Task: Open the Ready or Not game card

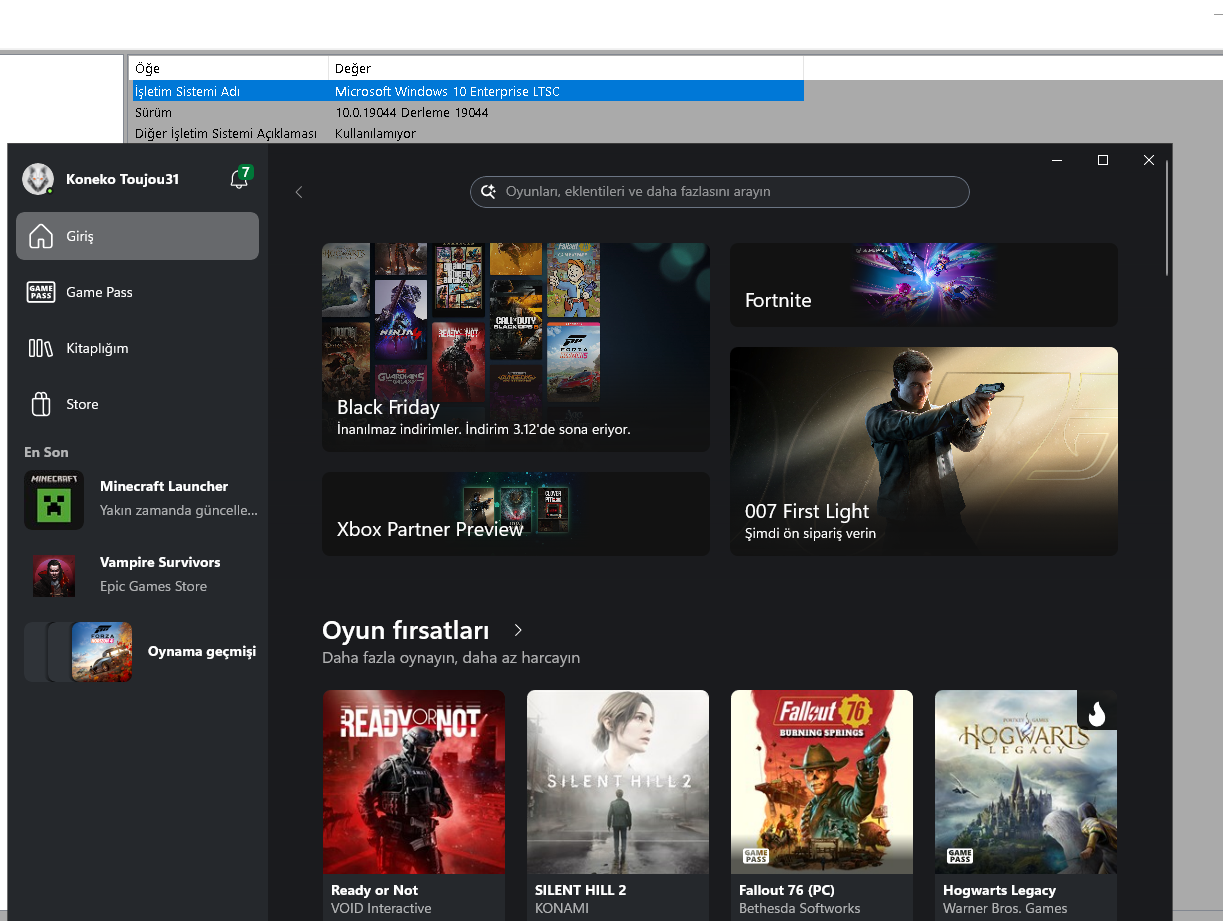Action: [x=414, y=805]
